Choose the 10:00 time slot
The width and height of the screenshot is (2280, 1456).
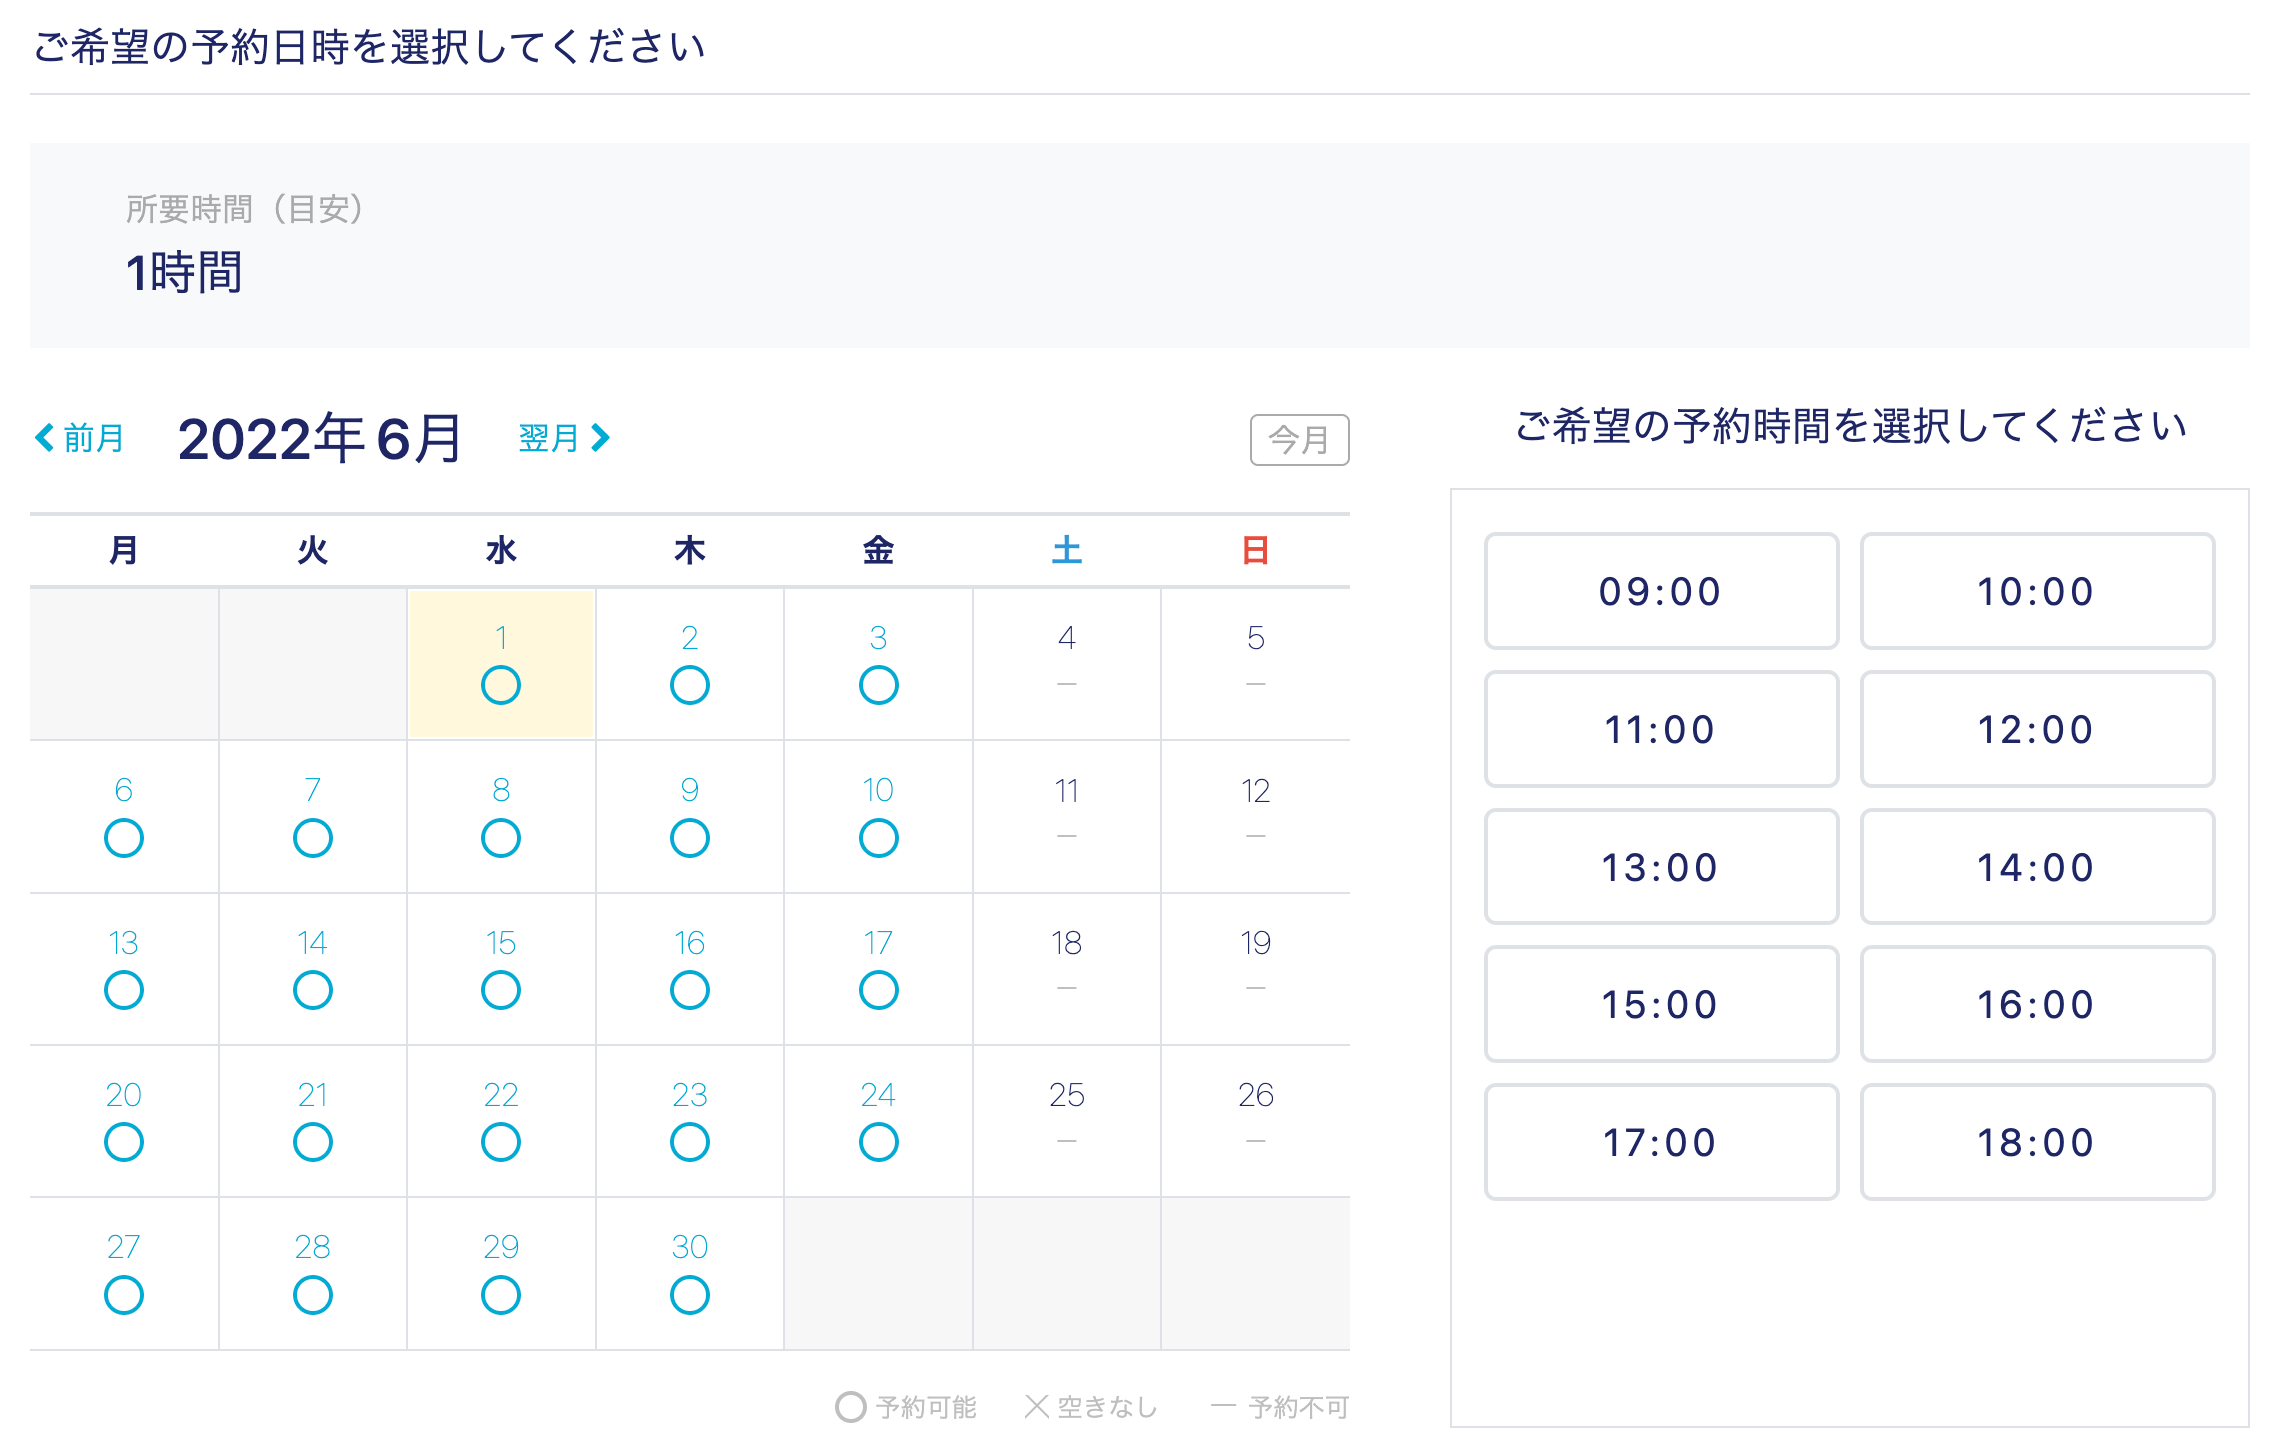point(2037,592)
